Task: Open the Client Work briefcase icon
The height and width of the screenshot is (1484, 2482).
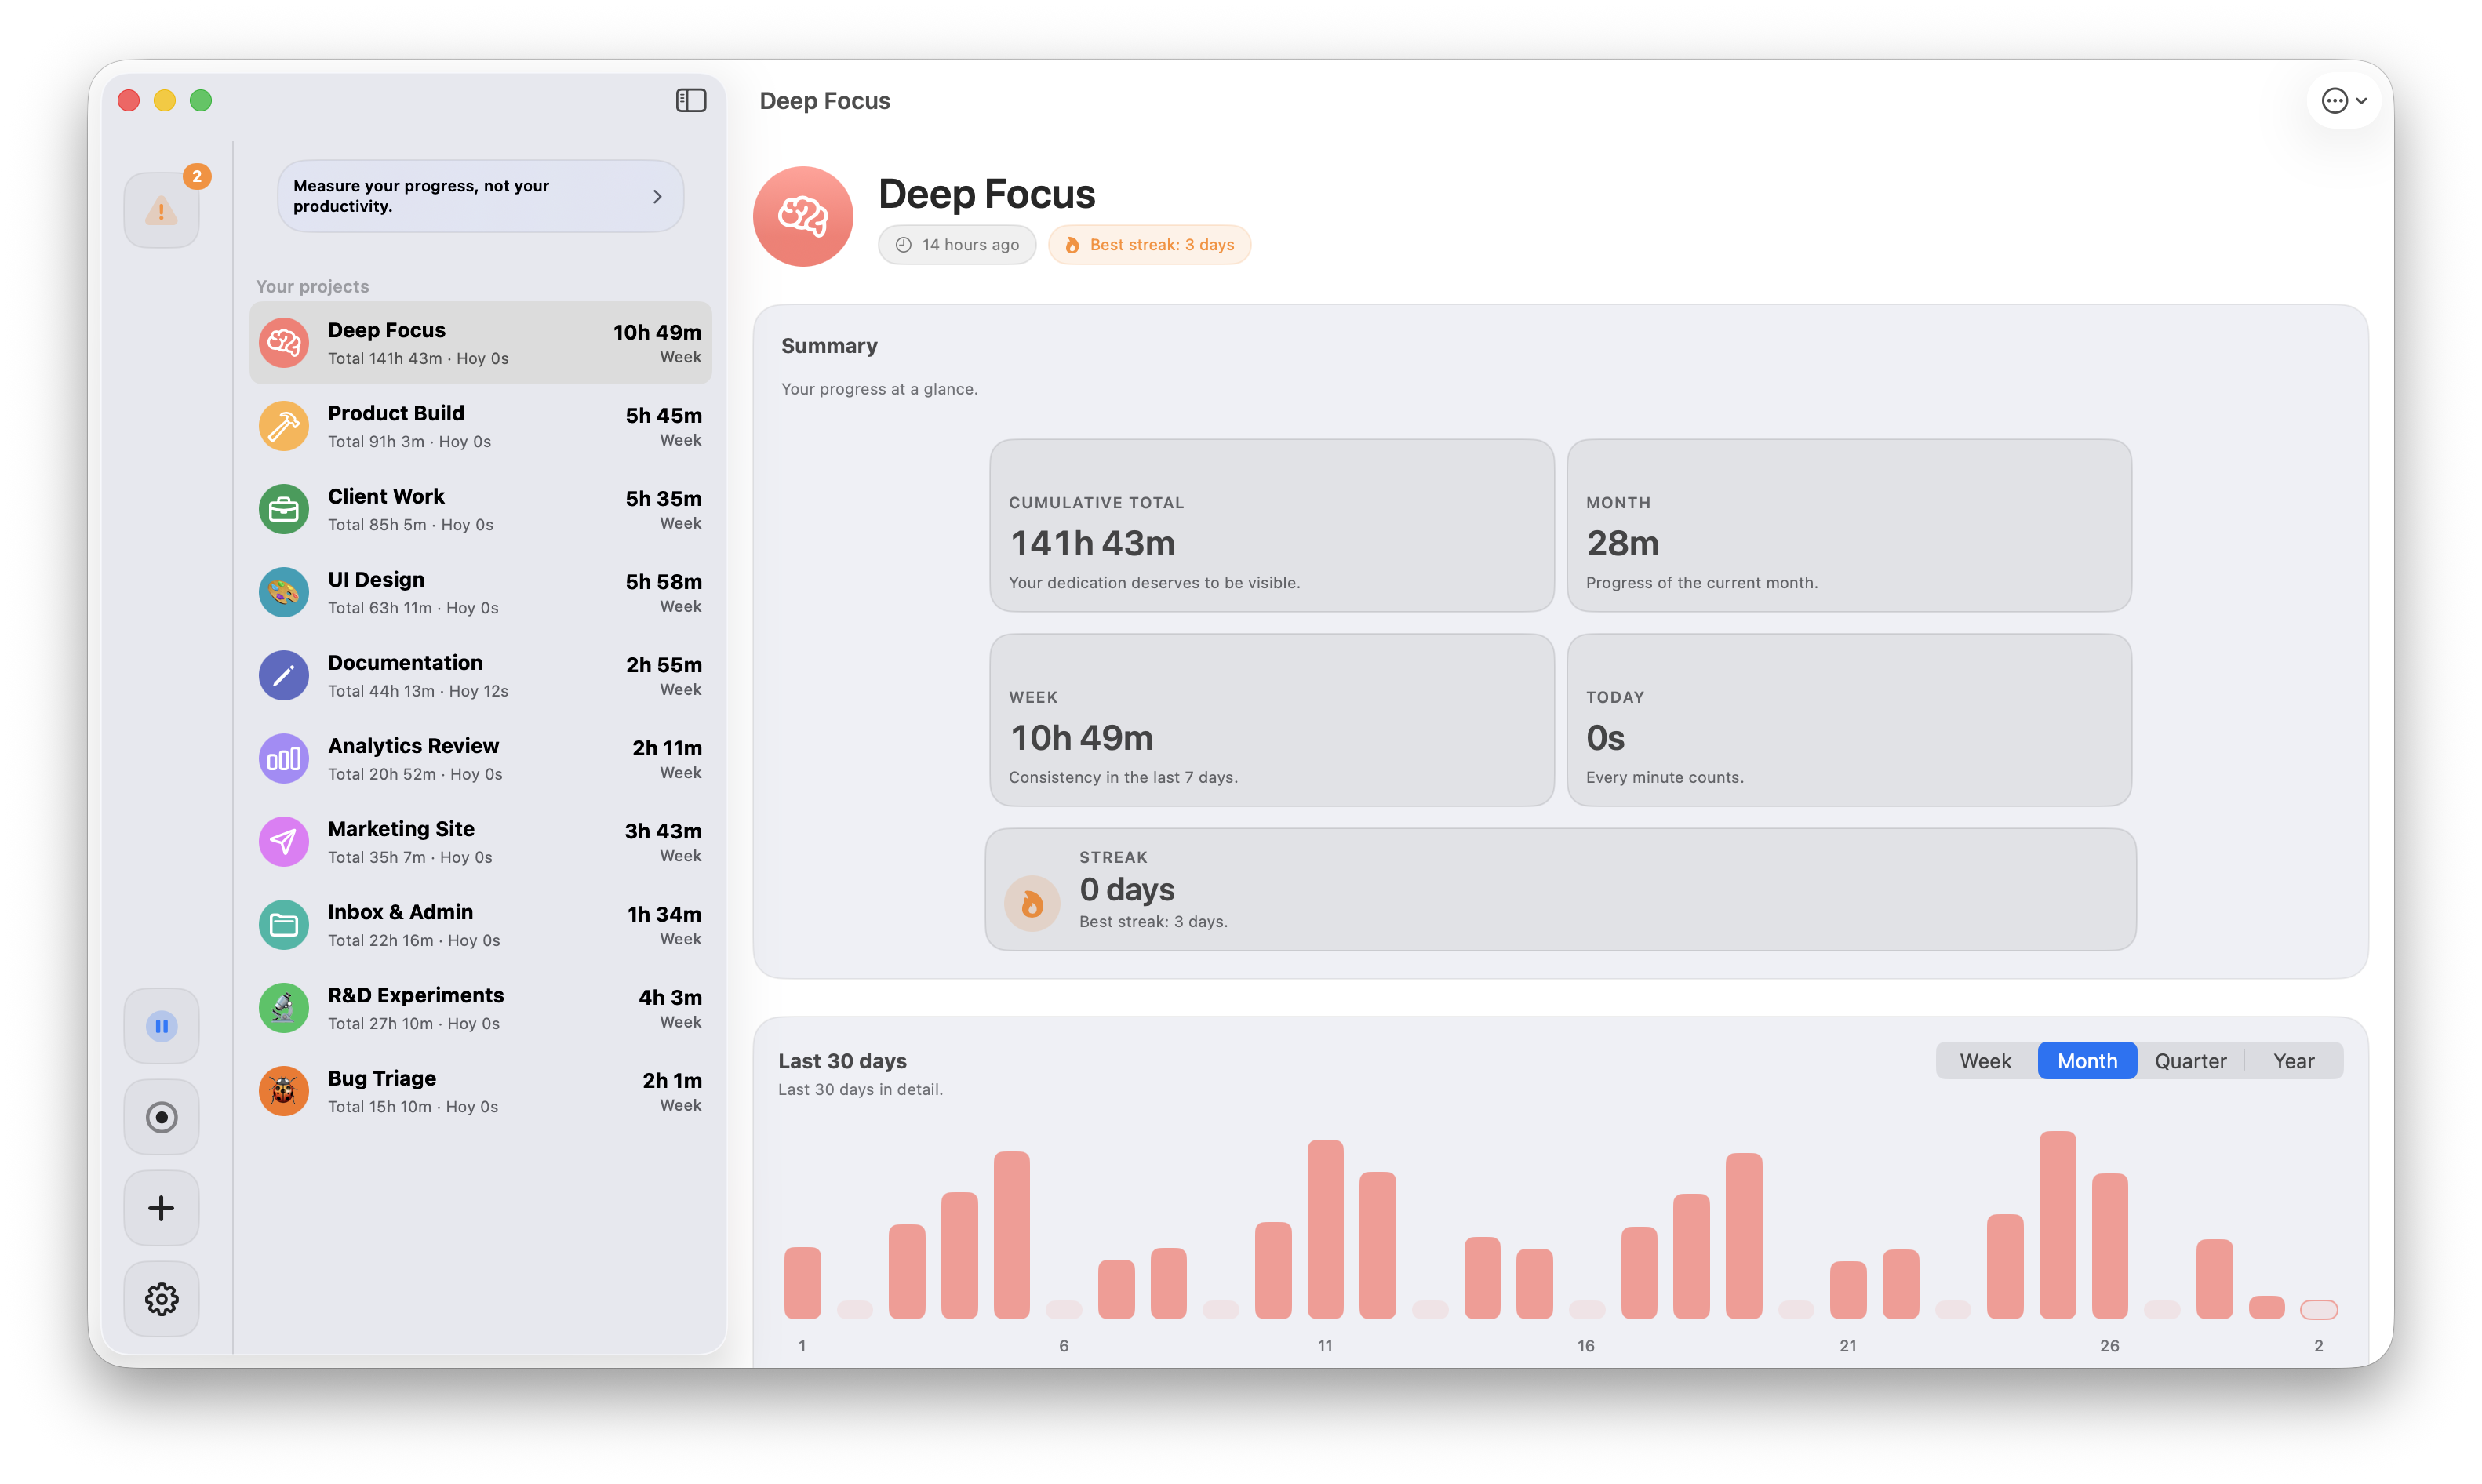Action: [284, 509]
